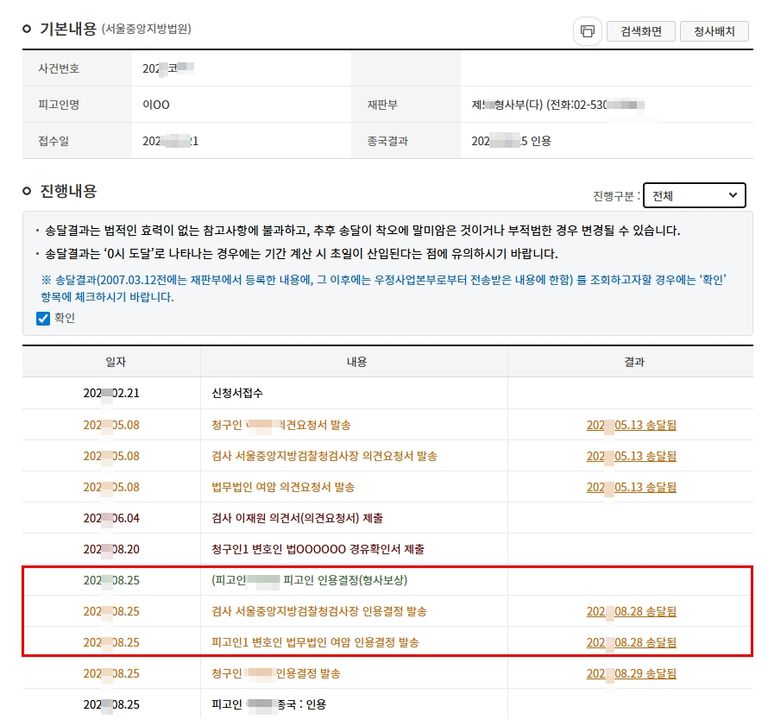Click the 08.29 송달됨 result link
This screenshot has height=721, width=768.
click(631, 673)
